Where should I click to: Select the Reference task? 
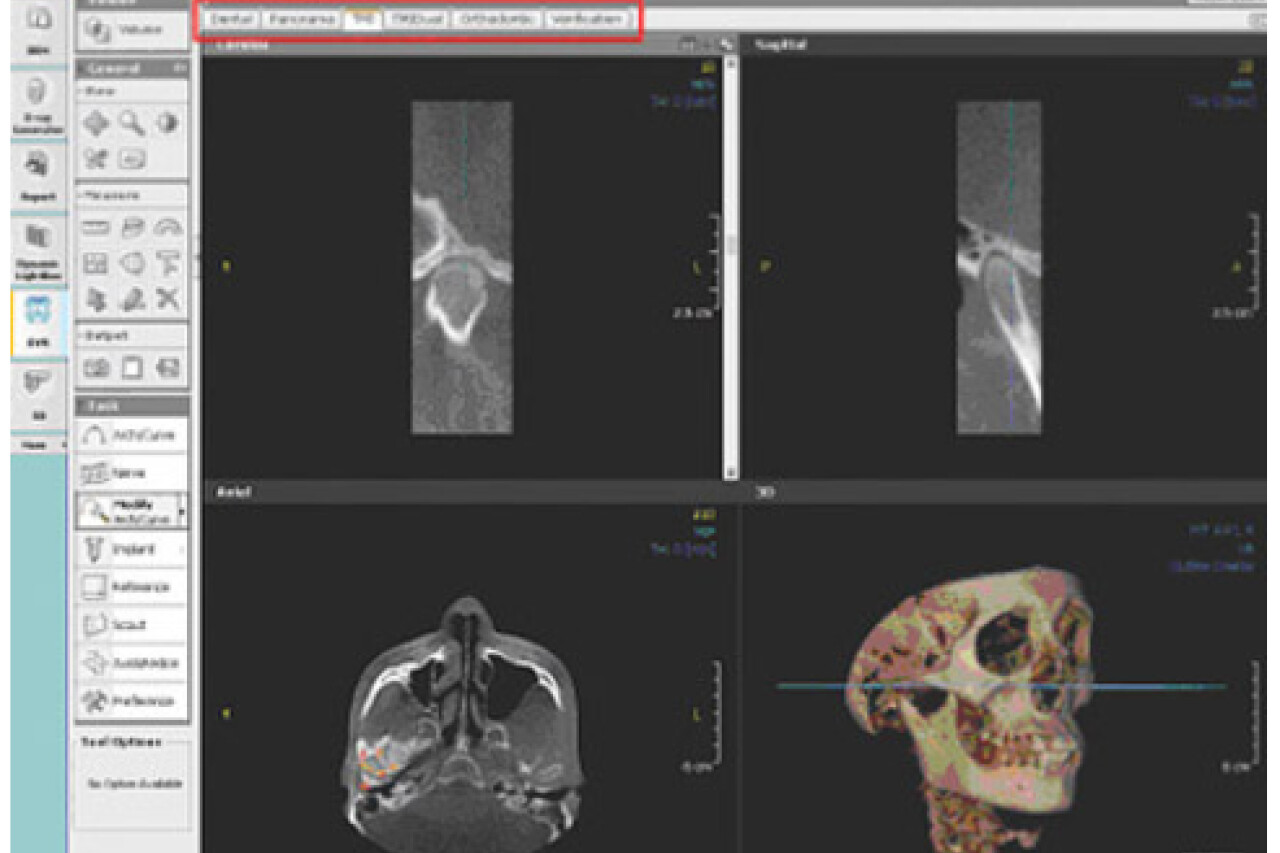132,586
